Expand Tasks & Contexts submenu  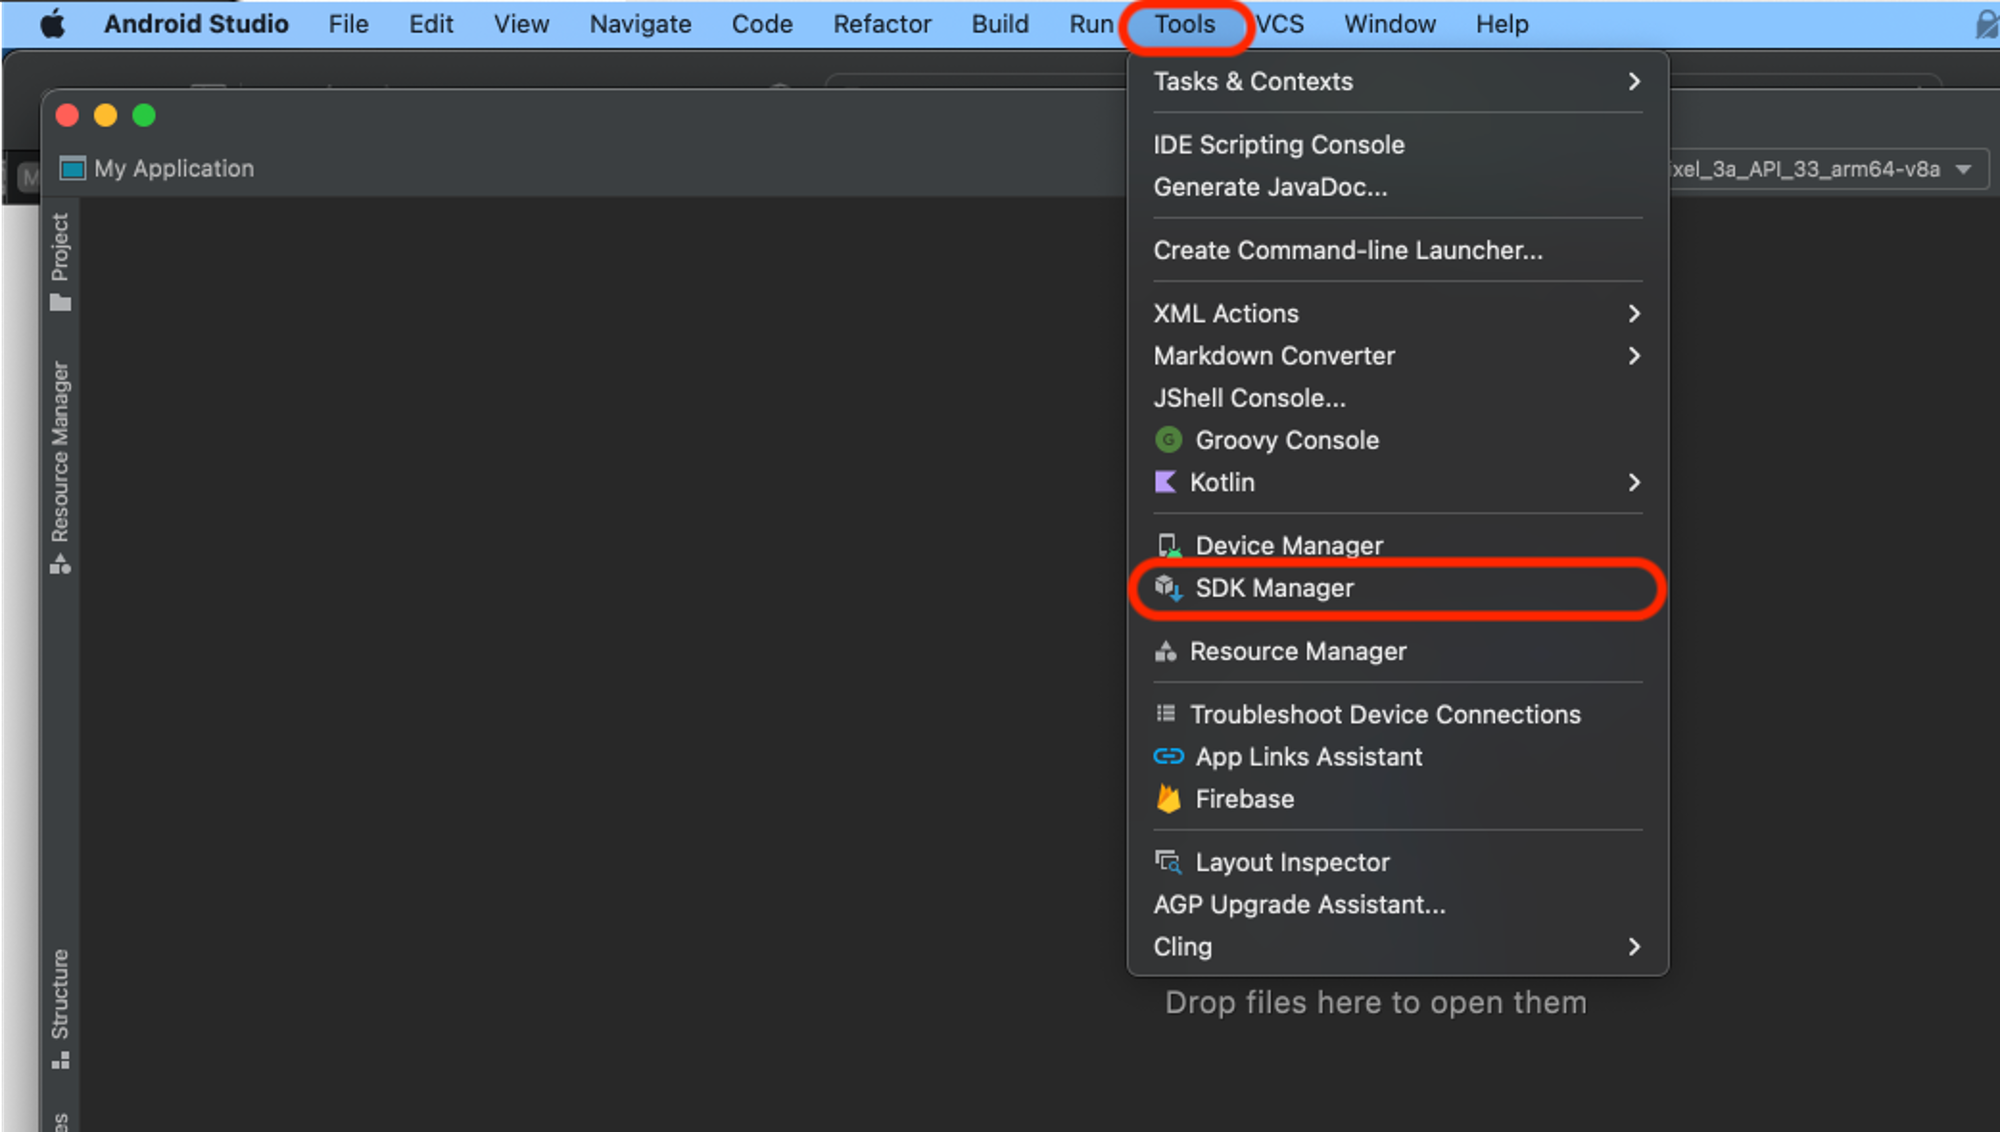tap(1398, 81)
